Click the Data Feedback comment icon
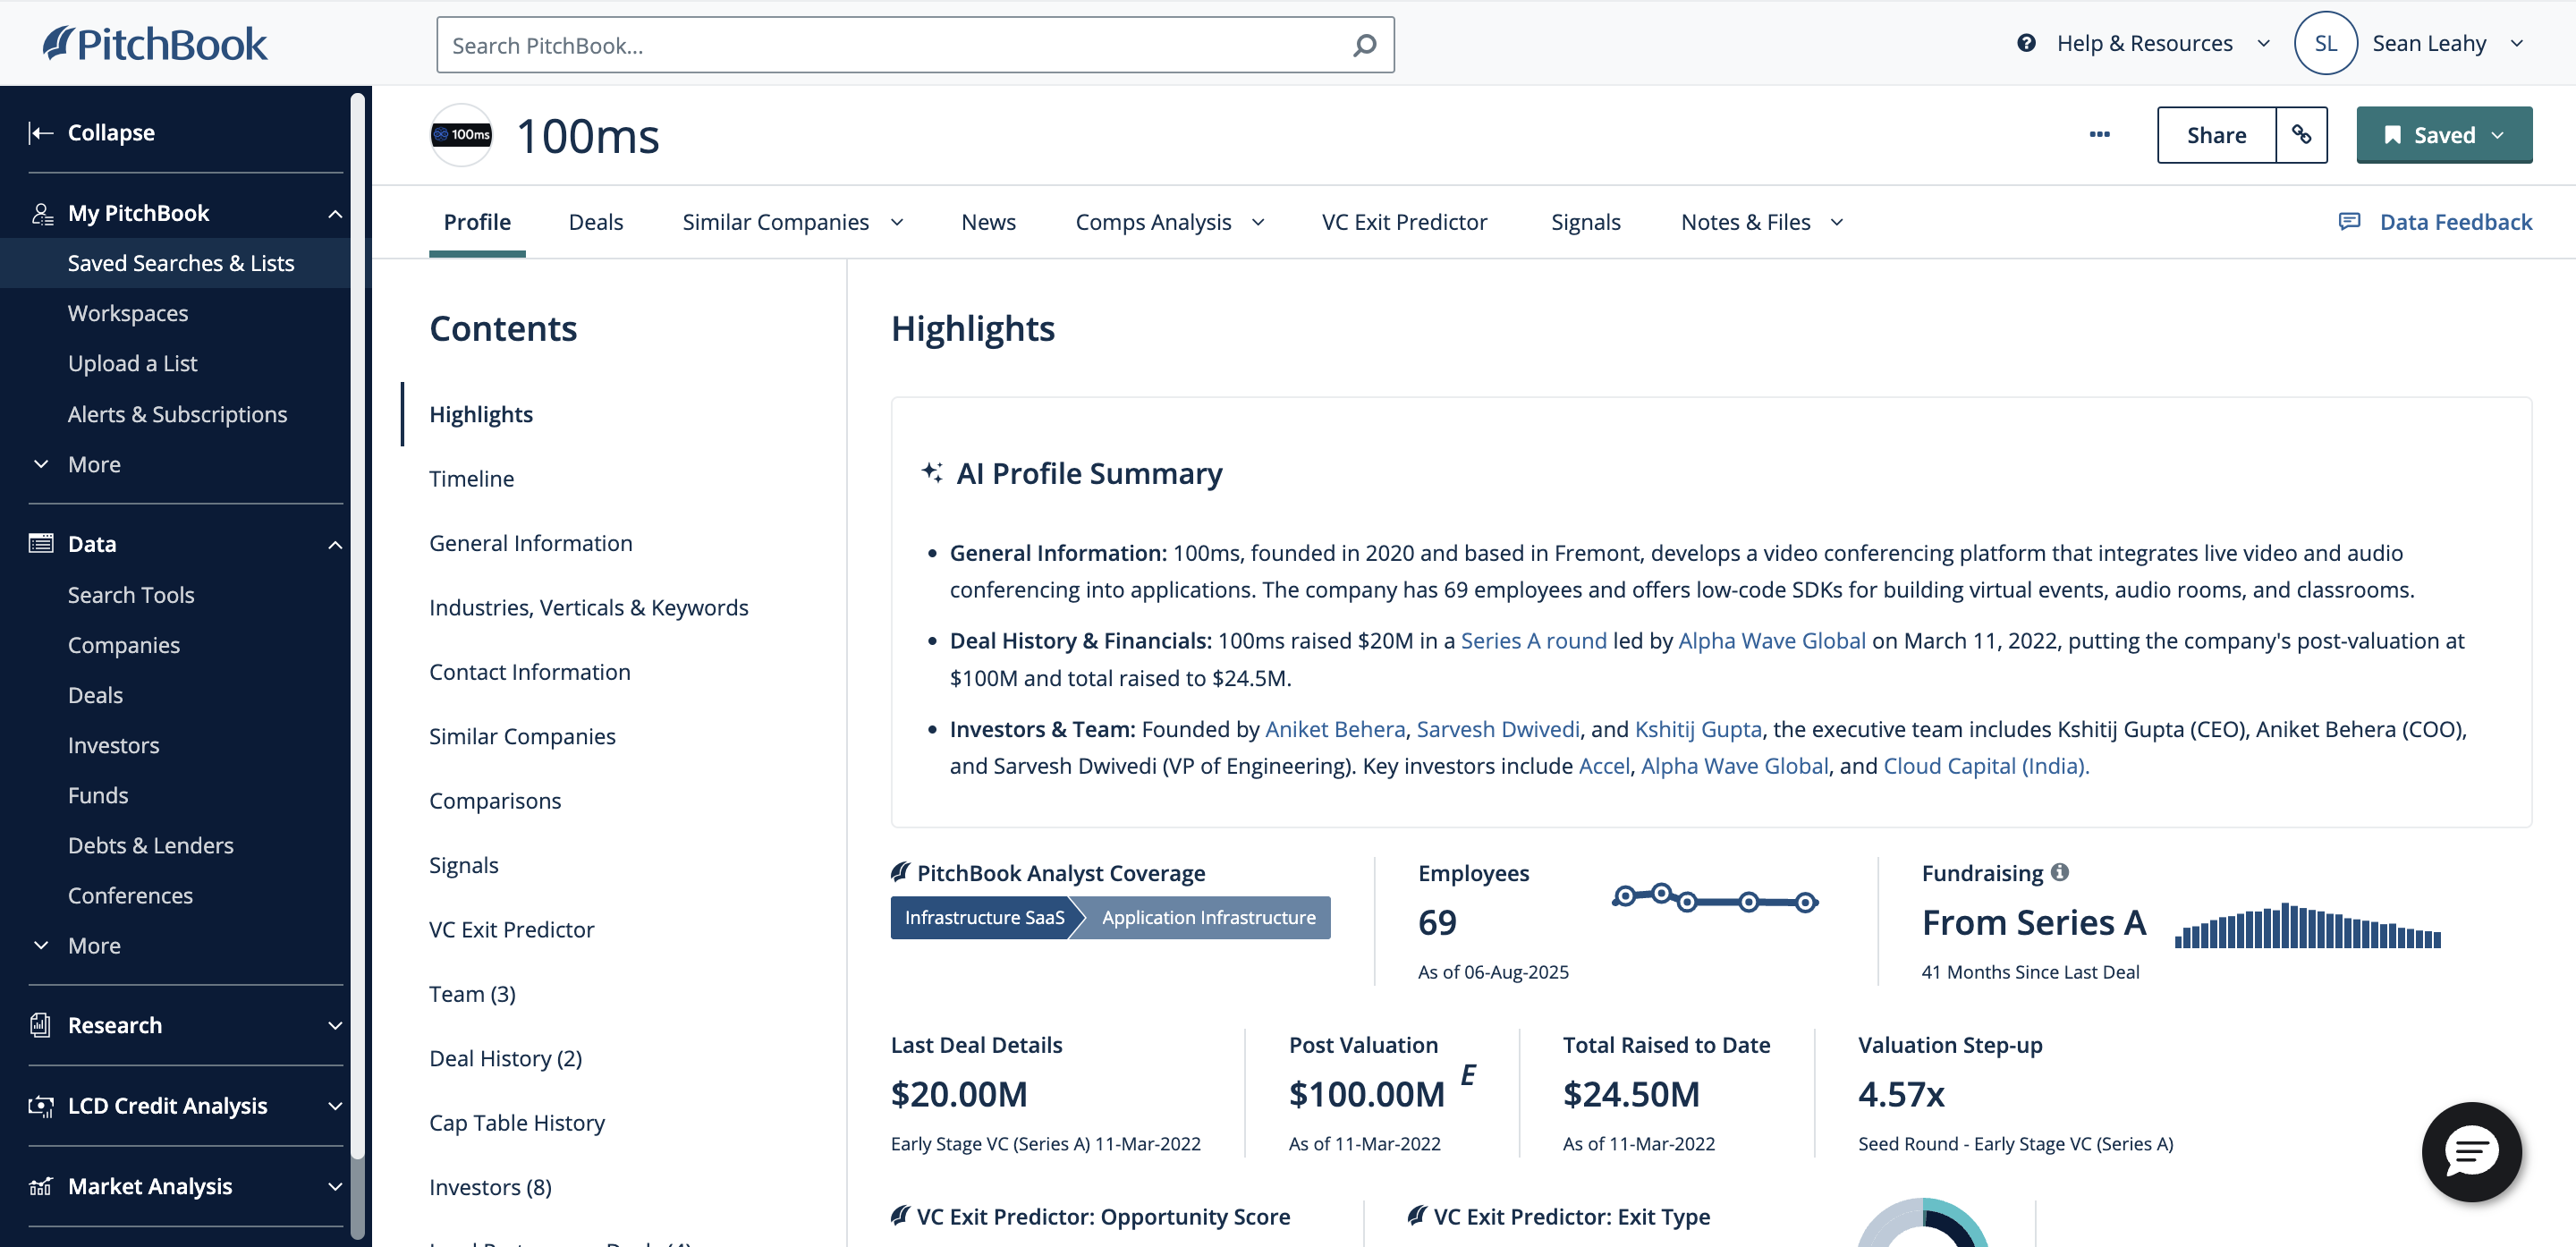2576x1247 pixels. pos(2349,221)
